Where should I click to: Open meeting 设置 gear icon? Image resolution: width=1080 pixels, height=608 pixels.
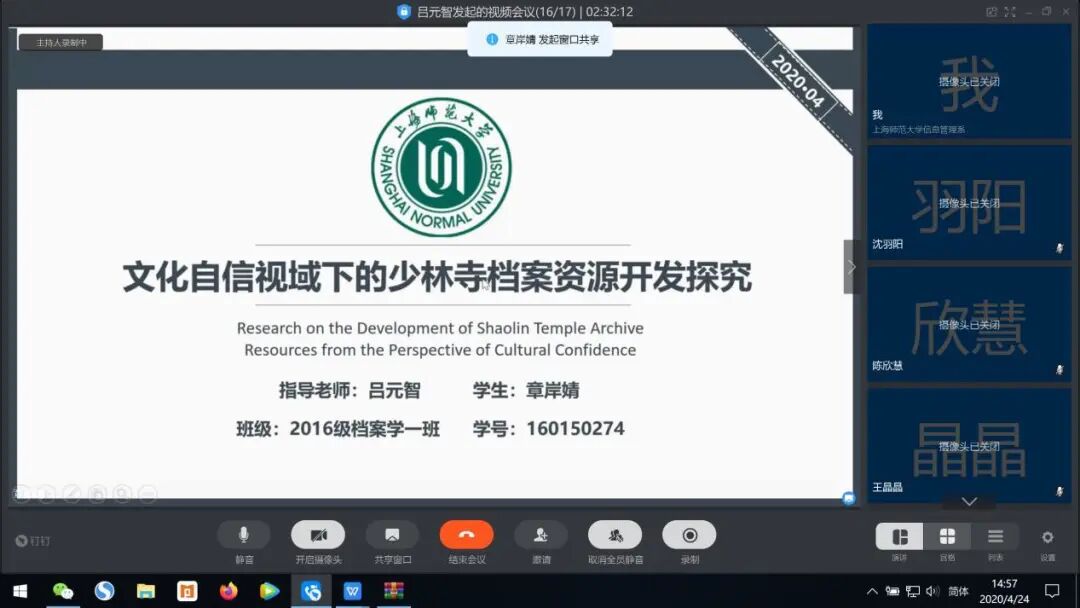point(1048,537)
